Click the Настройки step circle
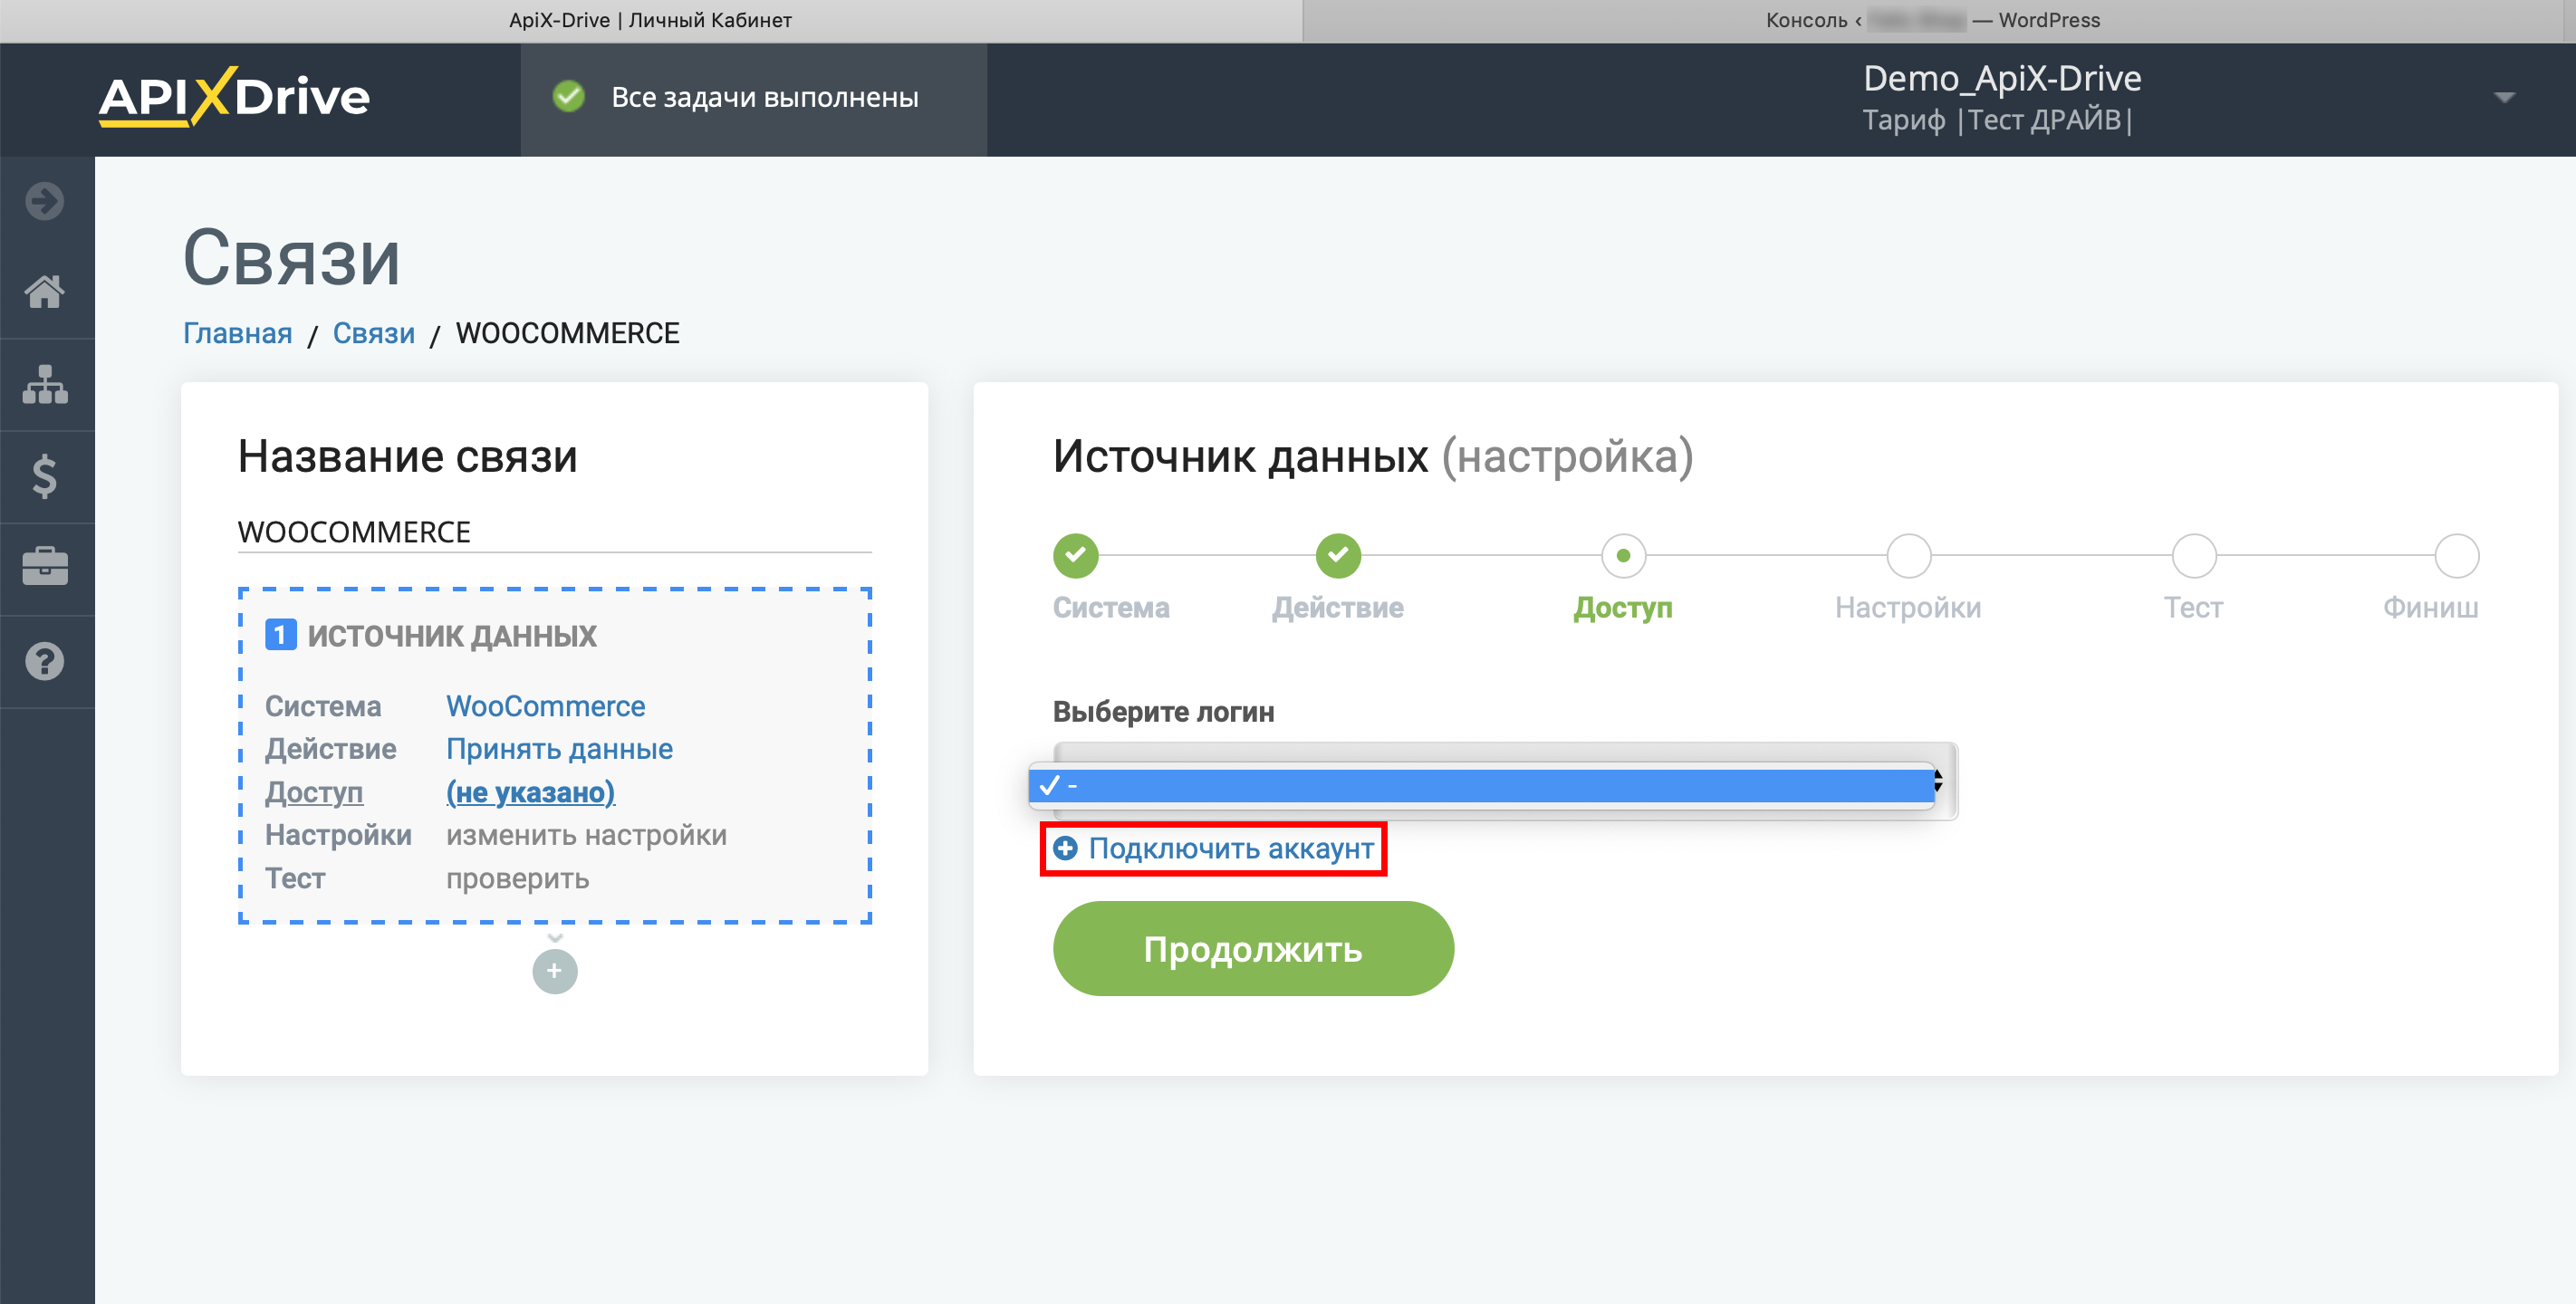Viewport: 2576px width, 1304px height. pyautogui.click(x=1908, y=555)
